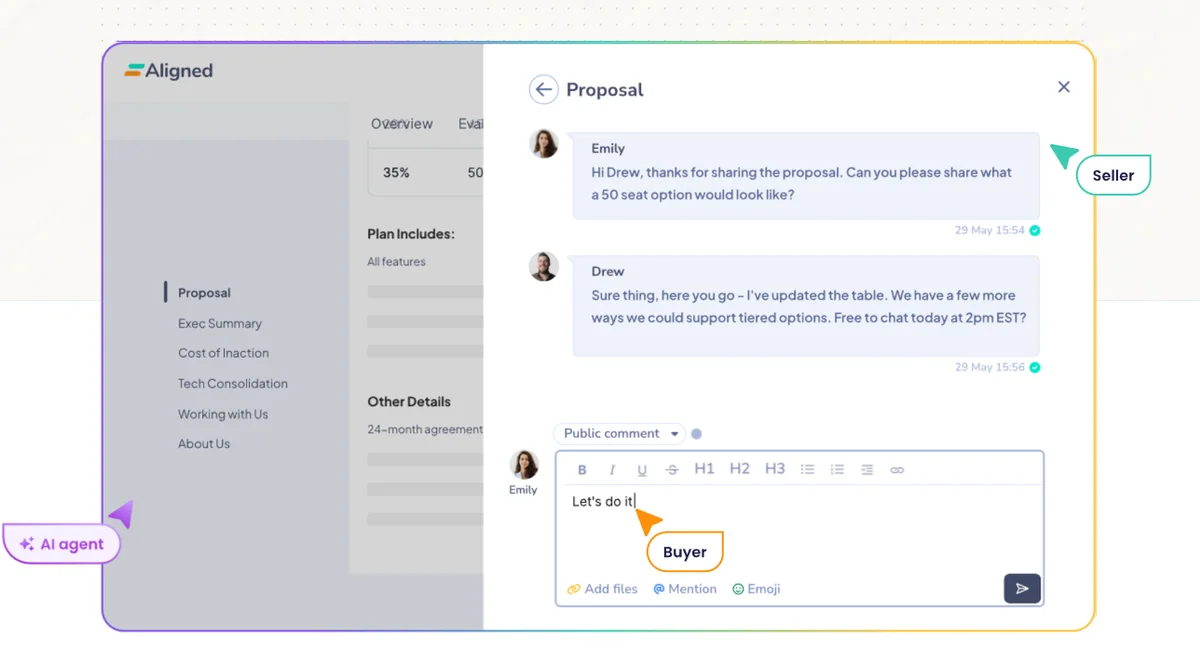1200x665 pixels.
Task: Click the Other Details heading
Action: pos(409,401)
